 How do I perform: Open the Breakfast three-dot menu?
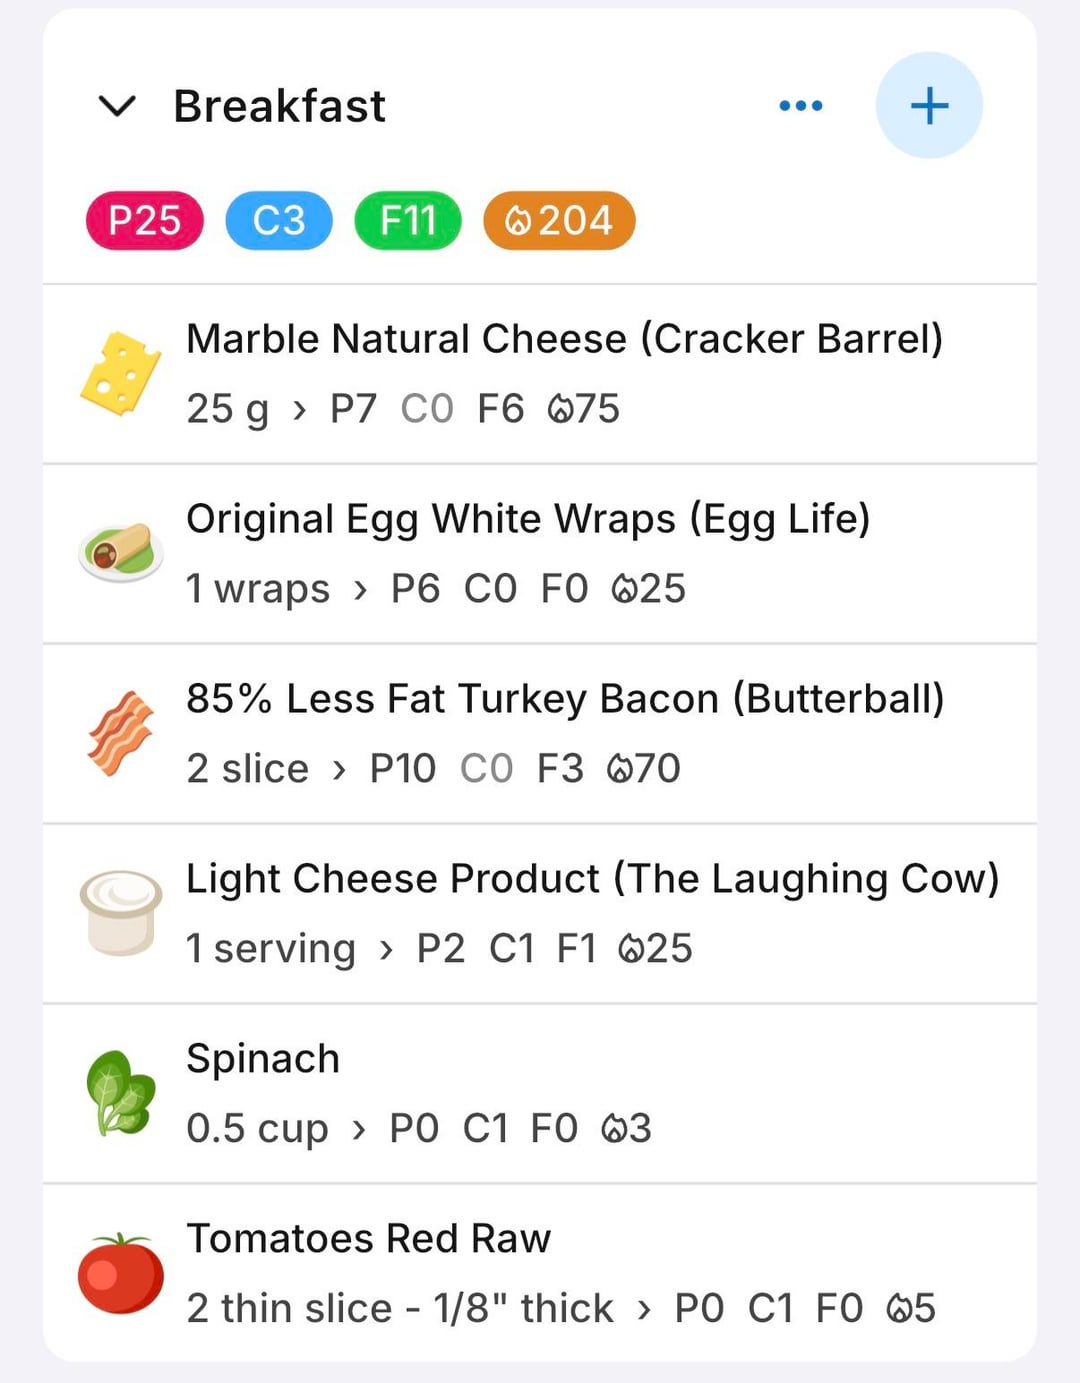(800, 106)
